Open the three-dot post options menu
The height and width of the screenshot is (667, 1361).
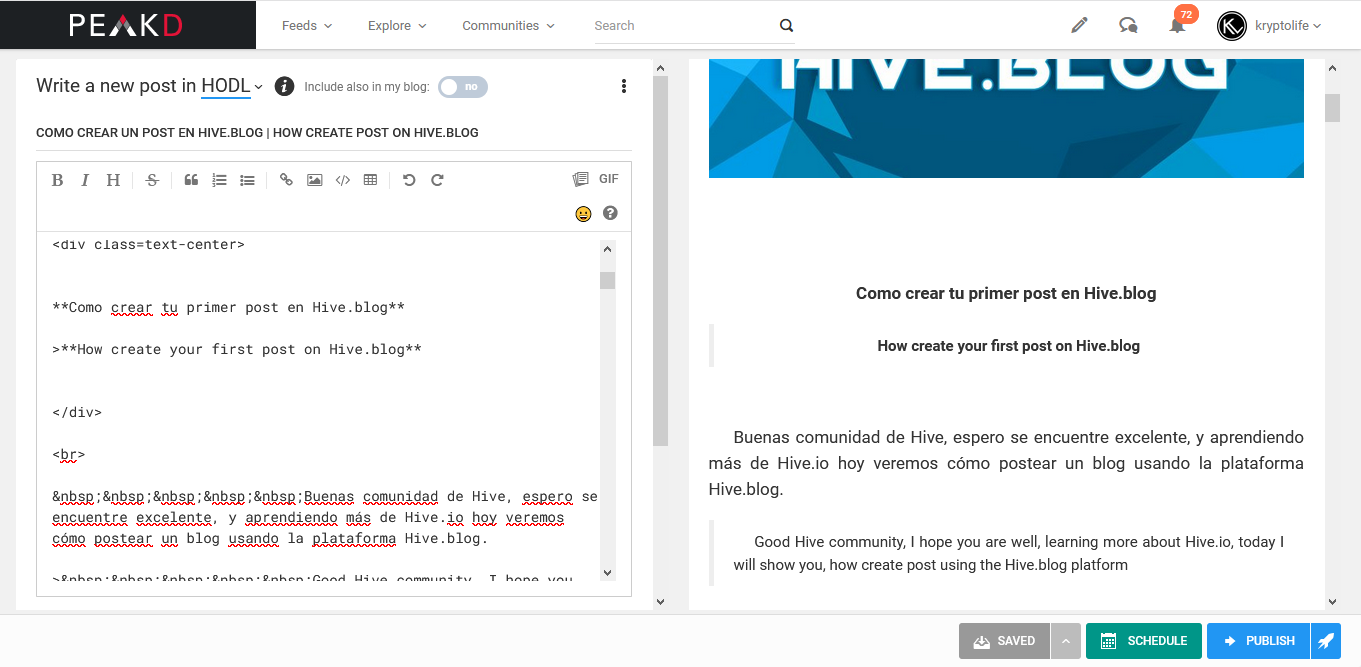click(x=624, y=86)
